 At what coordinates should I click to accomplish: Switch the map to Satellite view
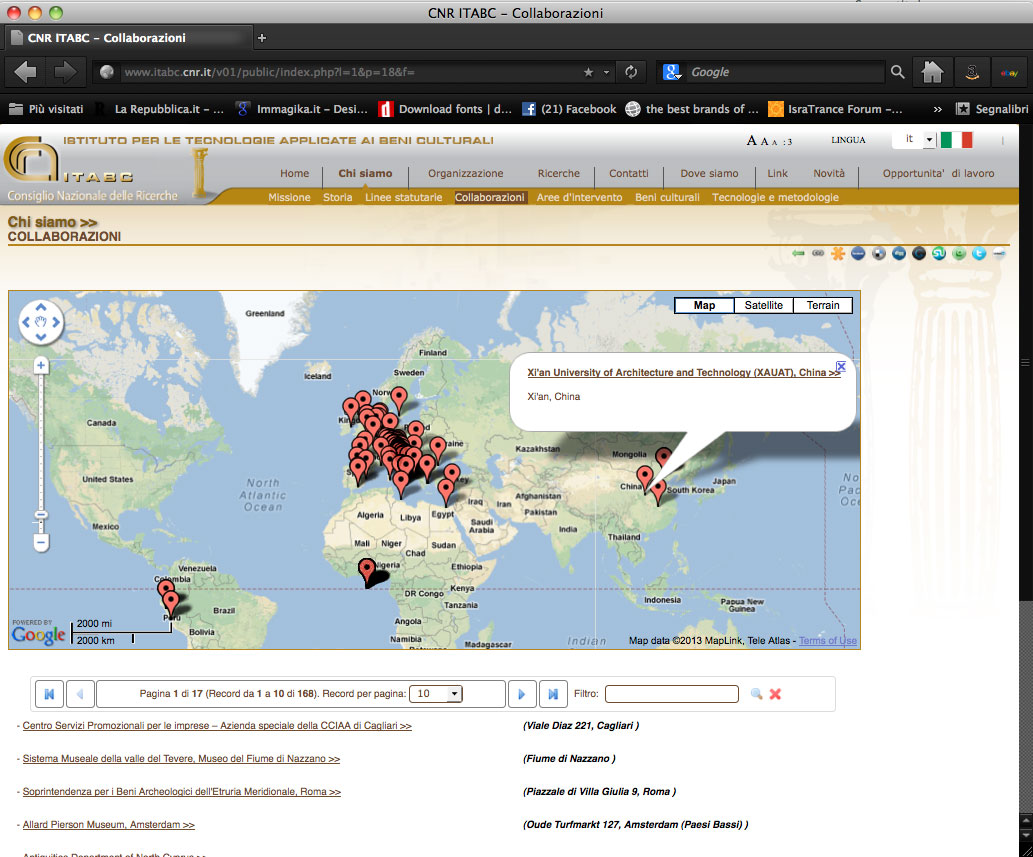point(764,305)
